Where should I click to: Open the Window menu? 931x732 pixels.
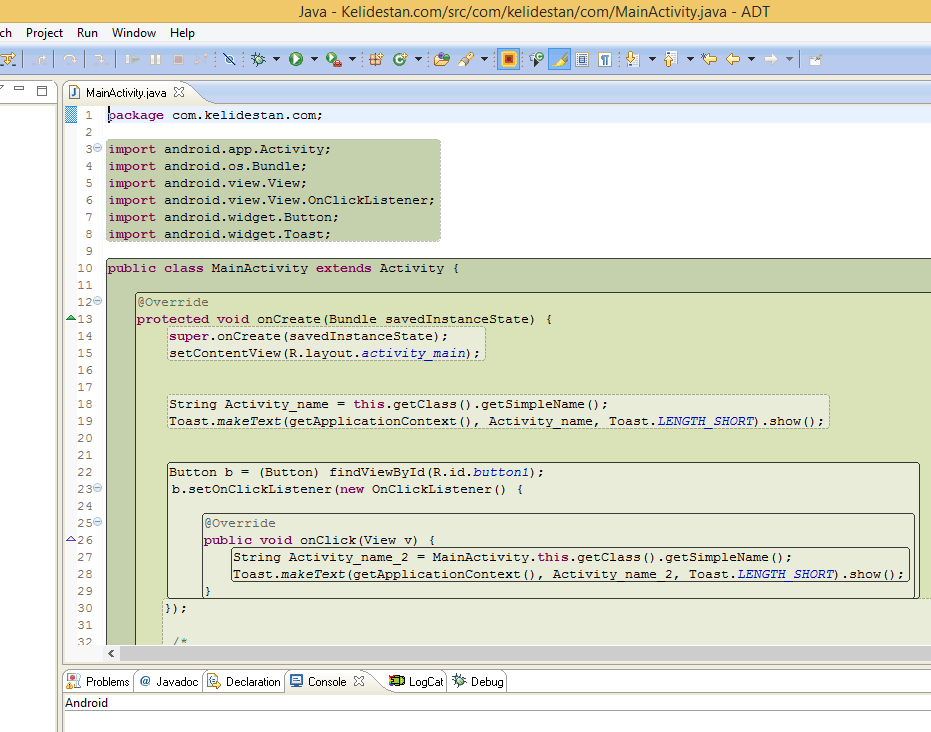tap(134, 33)
